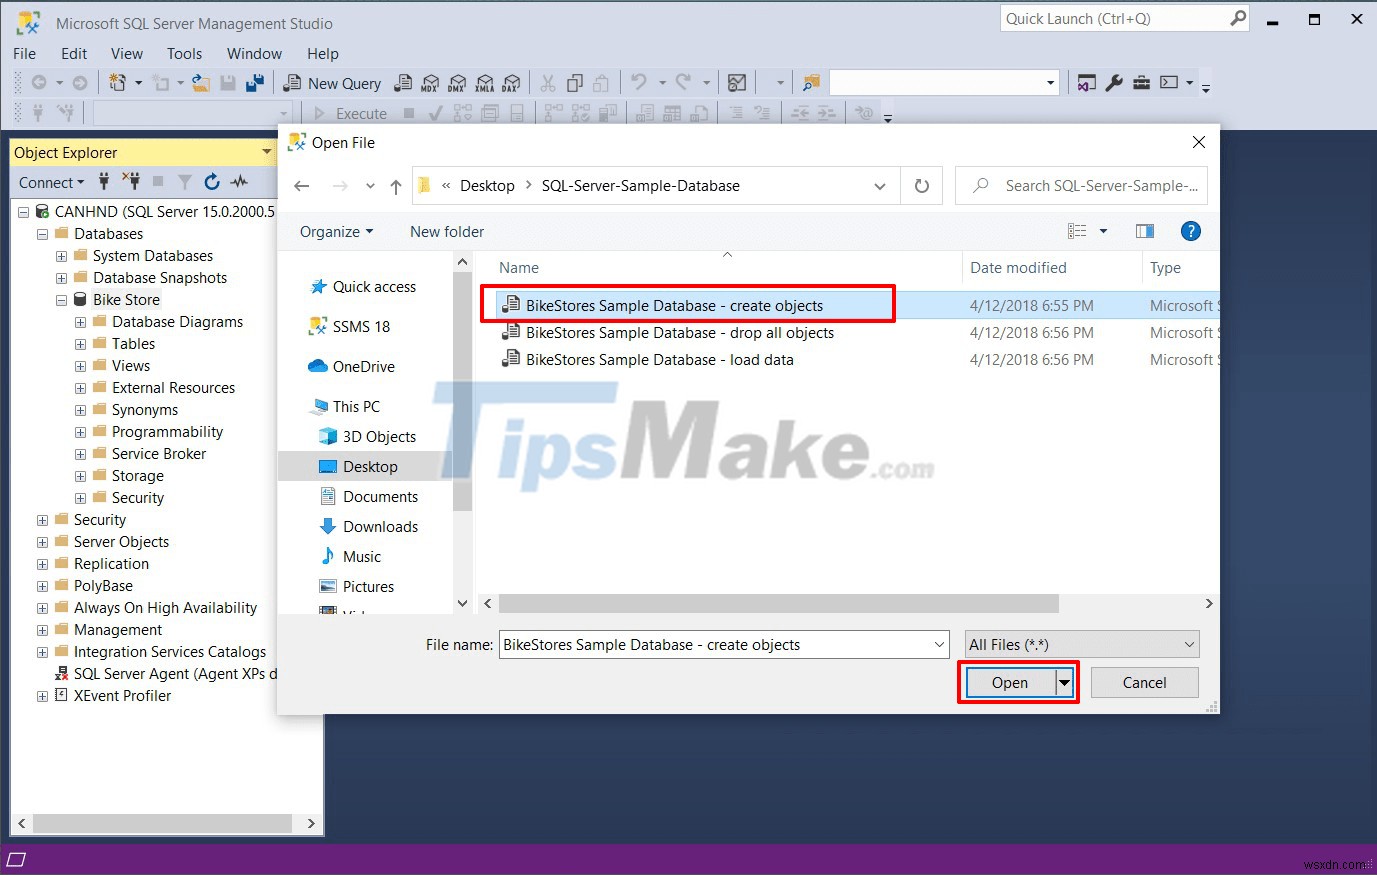Open the dropdown arrow beside Open button
The width and height of the screenshot is (1377, 875).
coord(1065,683)
